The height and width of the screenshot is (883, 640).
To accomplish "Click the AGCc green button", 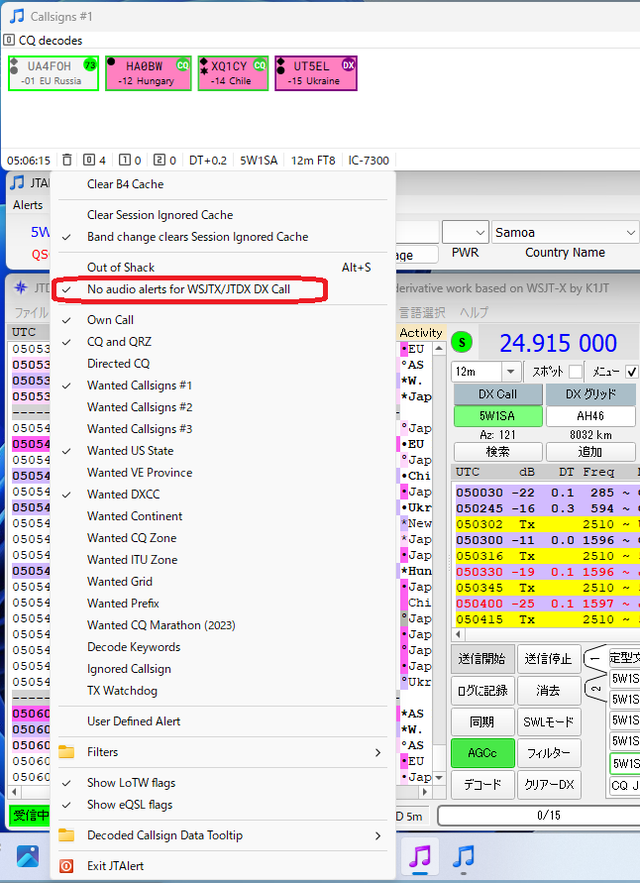I will 482,753.
